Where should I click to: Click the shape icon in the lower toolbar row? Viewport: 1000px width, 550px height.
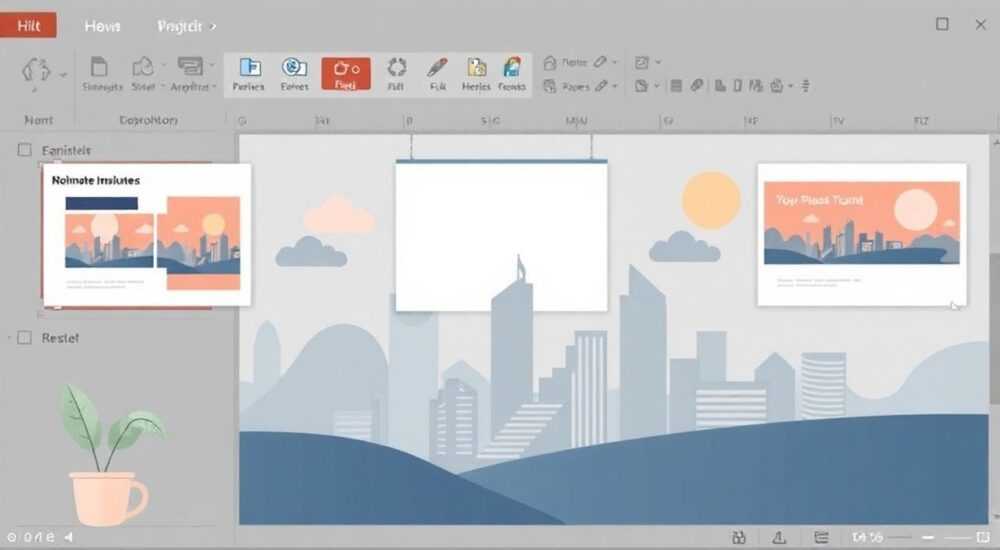[x=642, y=86]
